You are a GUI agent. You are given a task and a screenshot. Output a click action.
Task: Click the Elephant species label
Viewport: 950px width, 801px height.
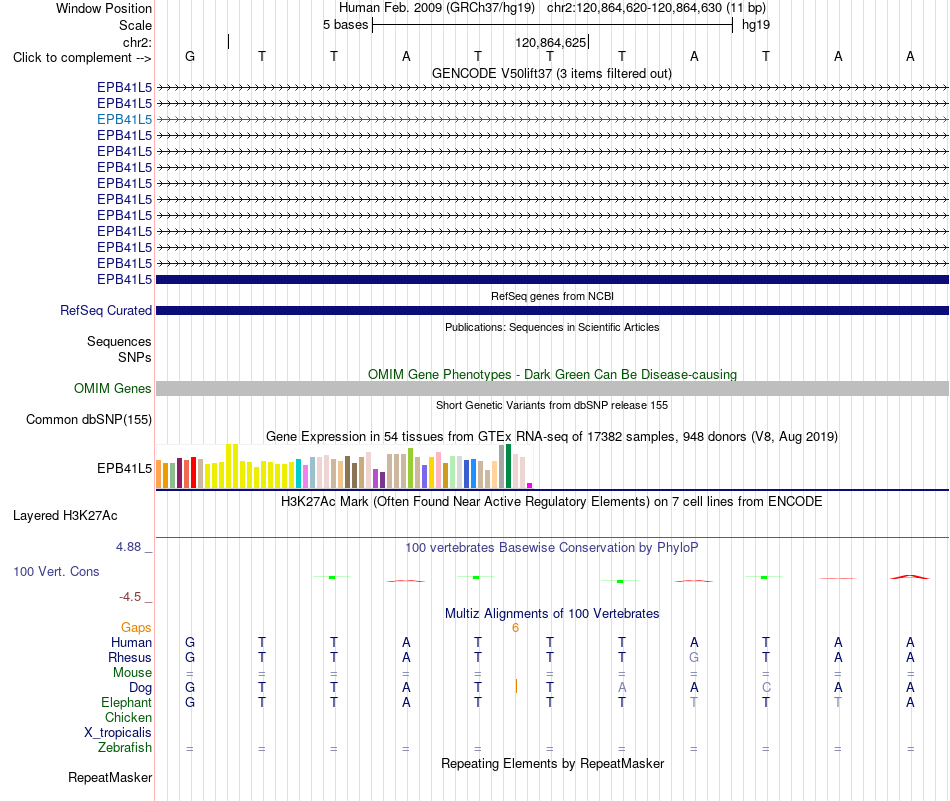click(126, 702)
